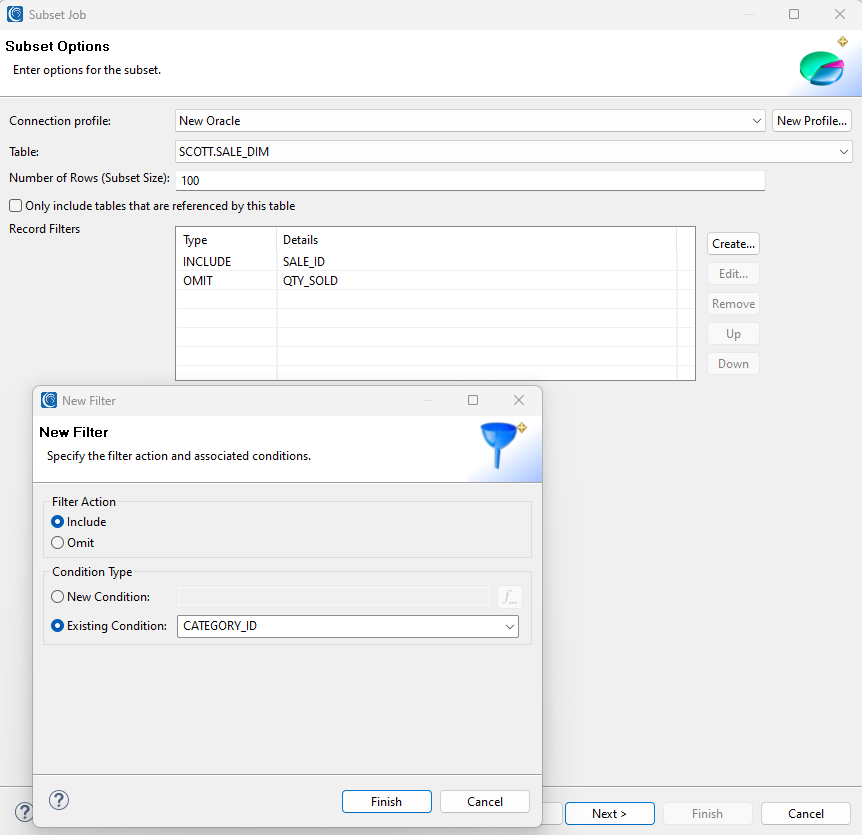Click the Create... record filter button
This screenshot has width=862, height=835.
(733, 244)
